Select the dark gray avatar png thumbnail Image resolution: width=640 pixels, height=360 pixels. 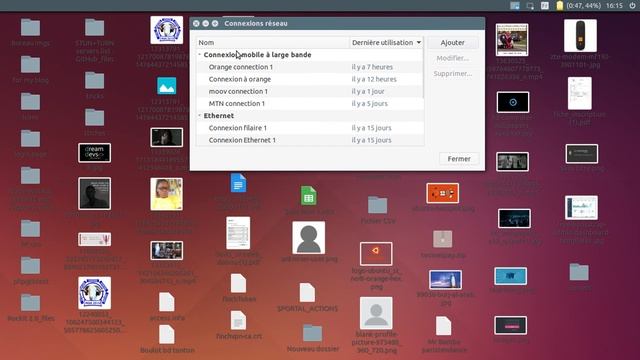309,238
